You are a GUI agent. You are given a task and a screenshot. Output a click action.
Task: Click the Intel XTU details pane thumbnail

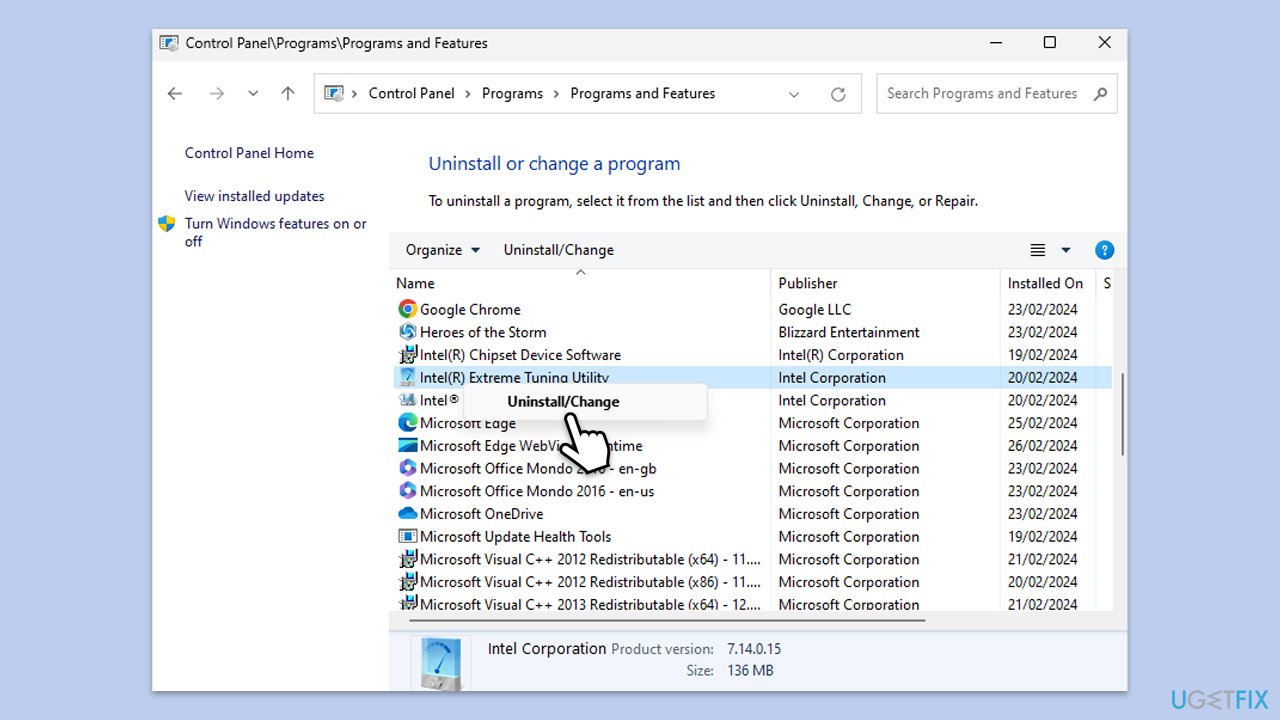[440, 664]
